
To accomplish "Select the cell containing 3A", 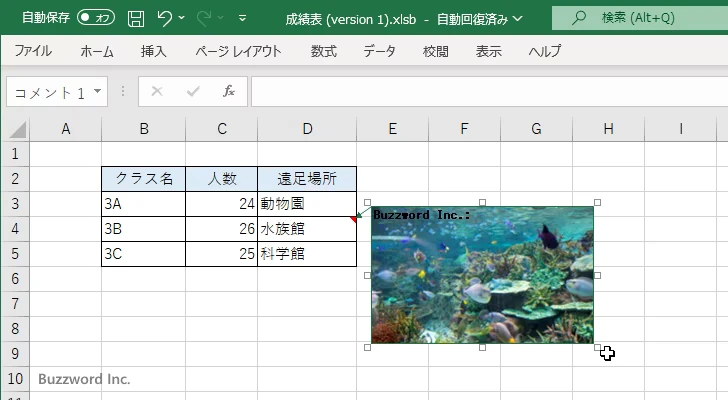I will [x=143, y=204].
